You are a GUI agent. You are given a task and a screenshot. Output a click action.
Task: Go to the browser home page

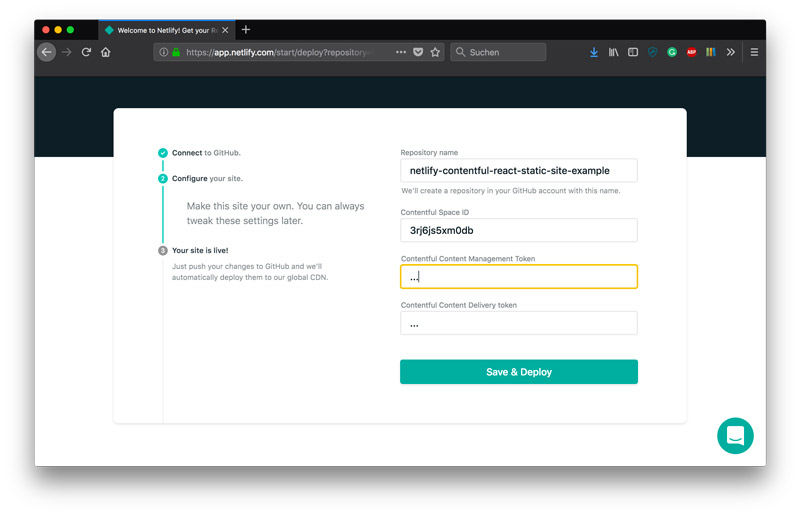(106, 52)
